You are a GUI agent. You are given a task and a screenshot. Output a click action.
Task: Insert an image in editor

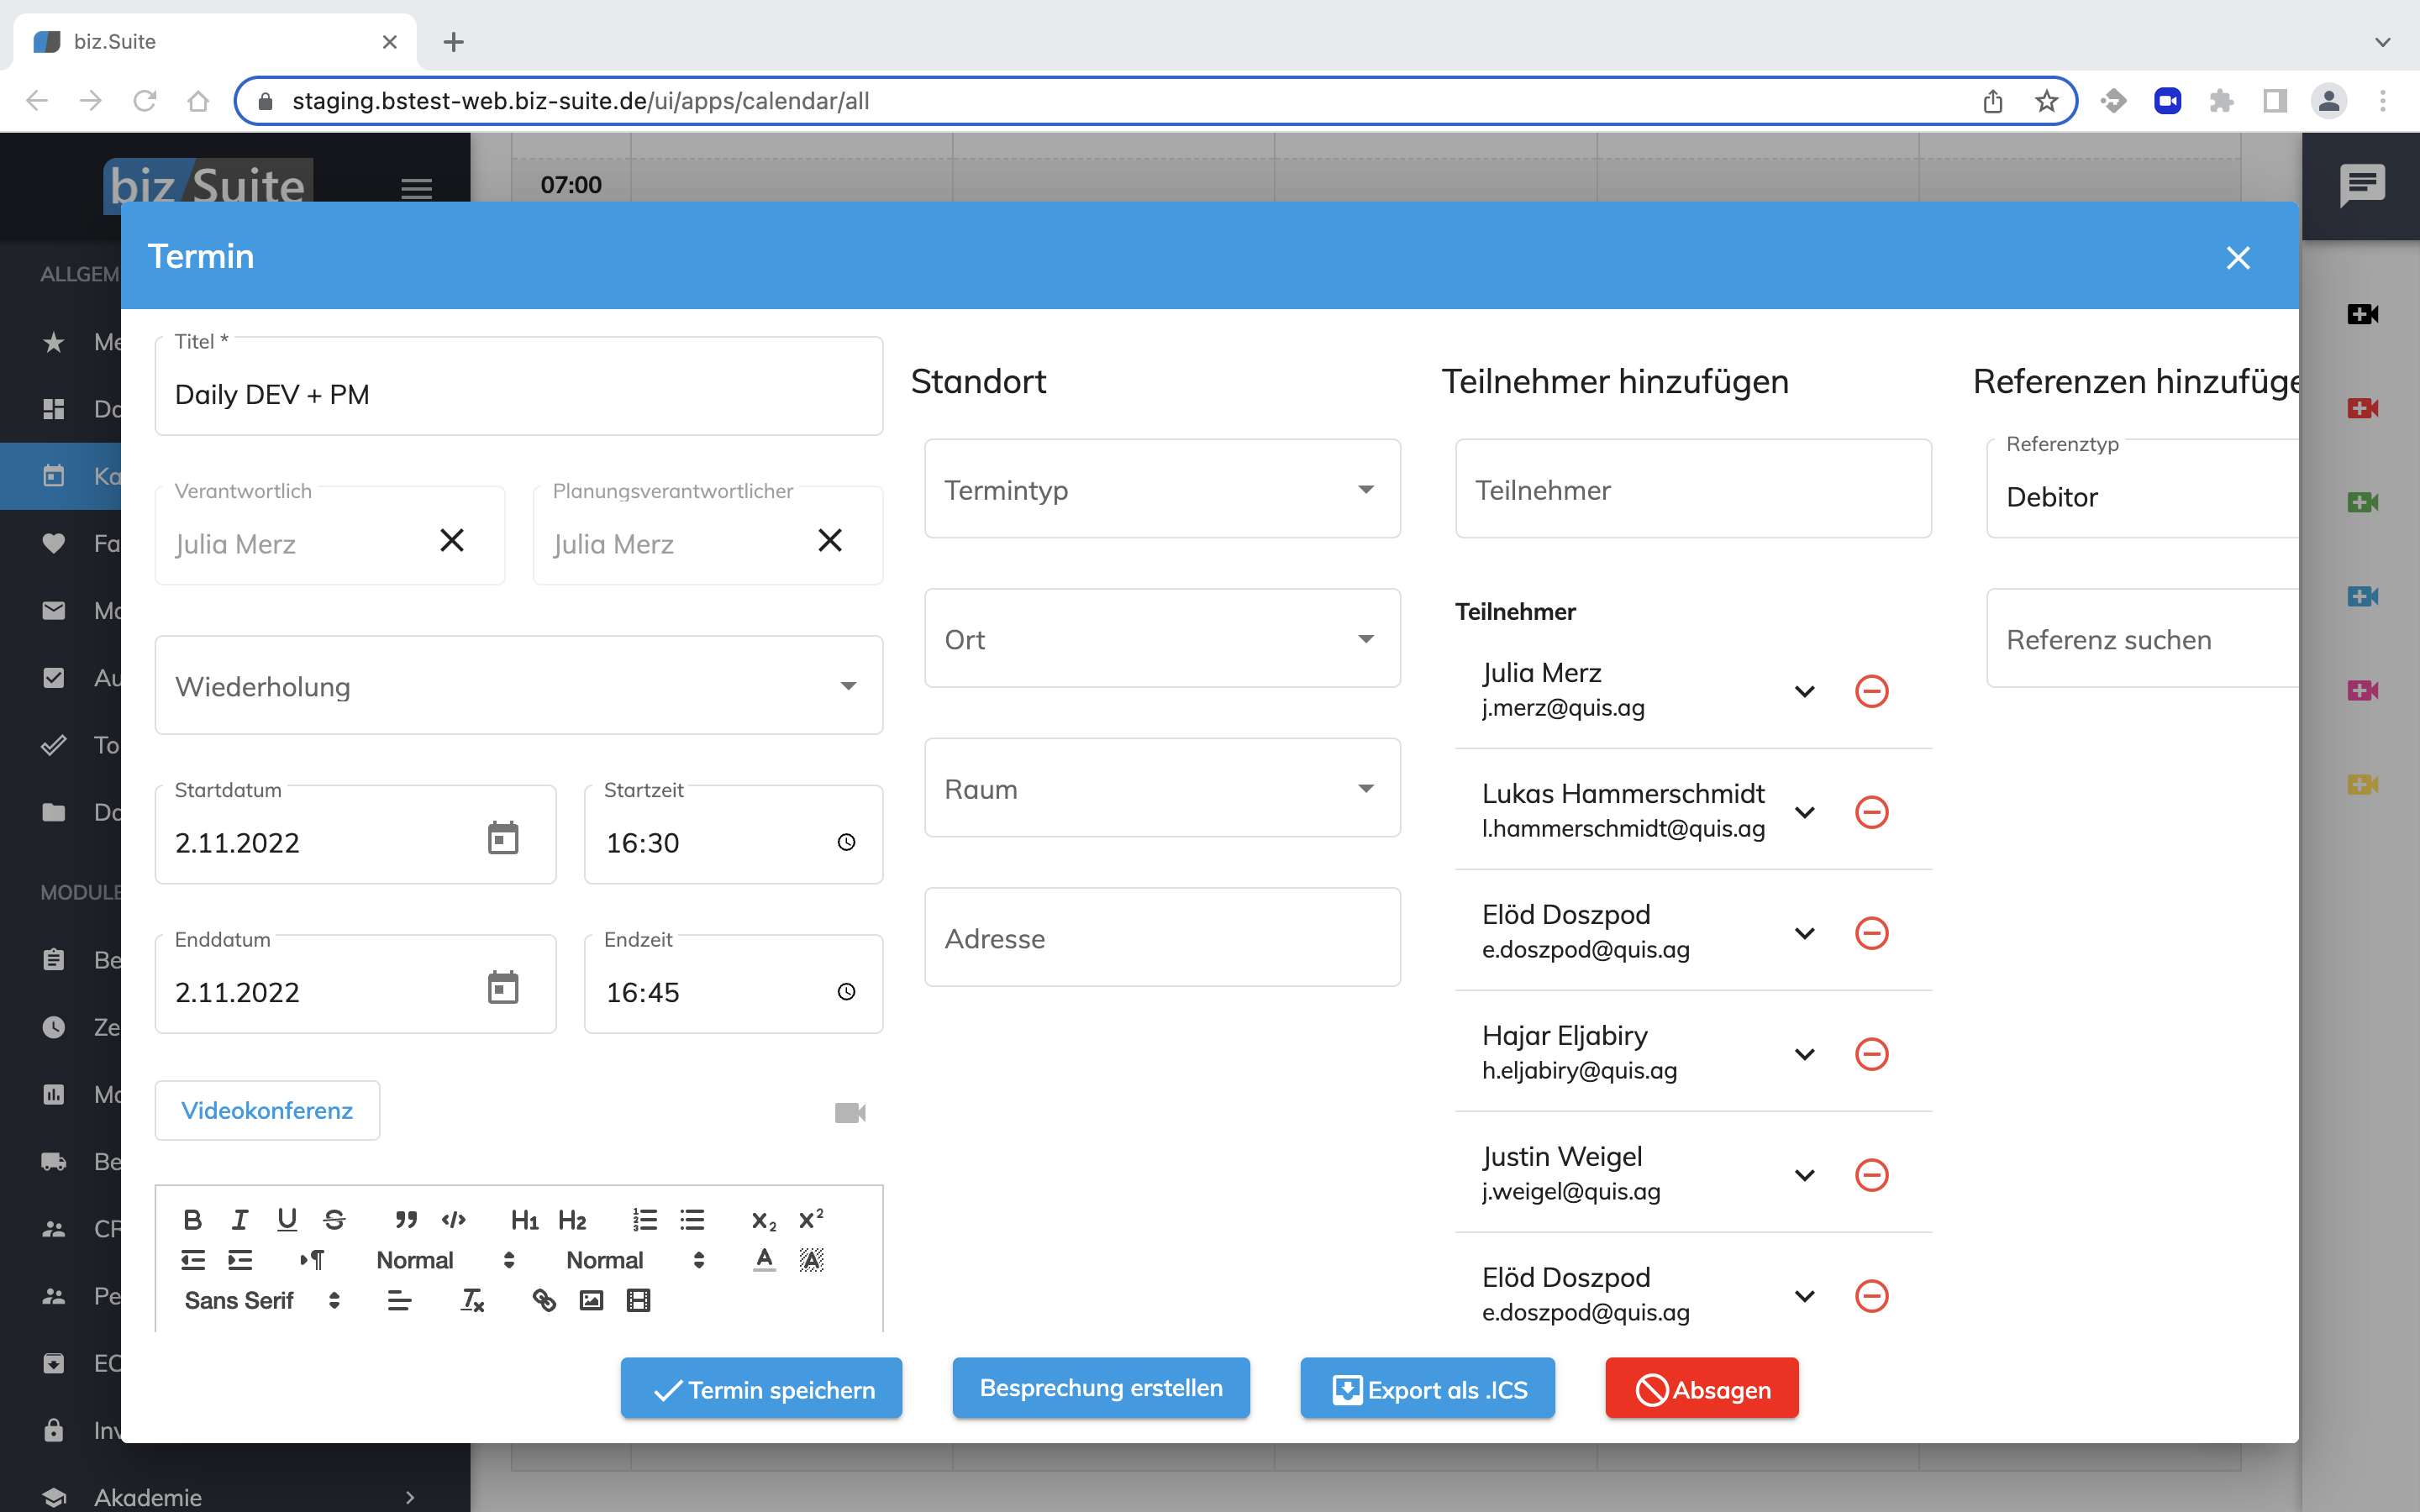click(x=591, y=1300)
